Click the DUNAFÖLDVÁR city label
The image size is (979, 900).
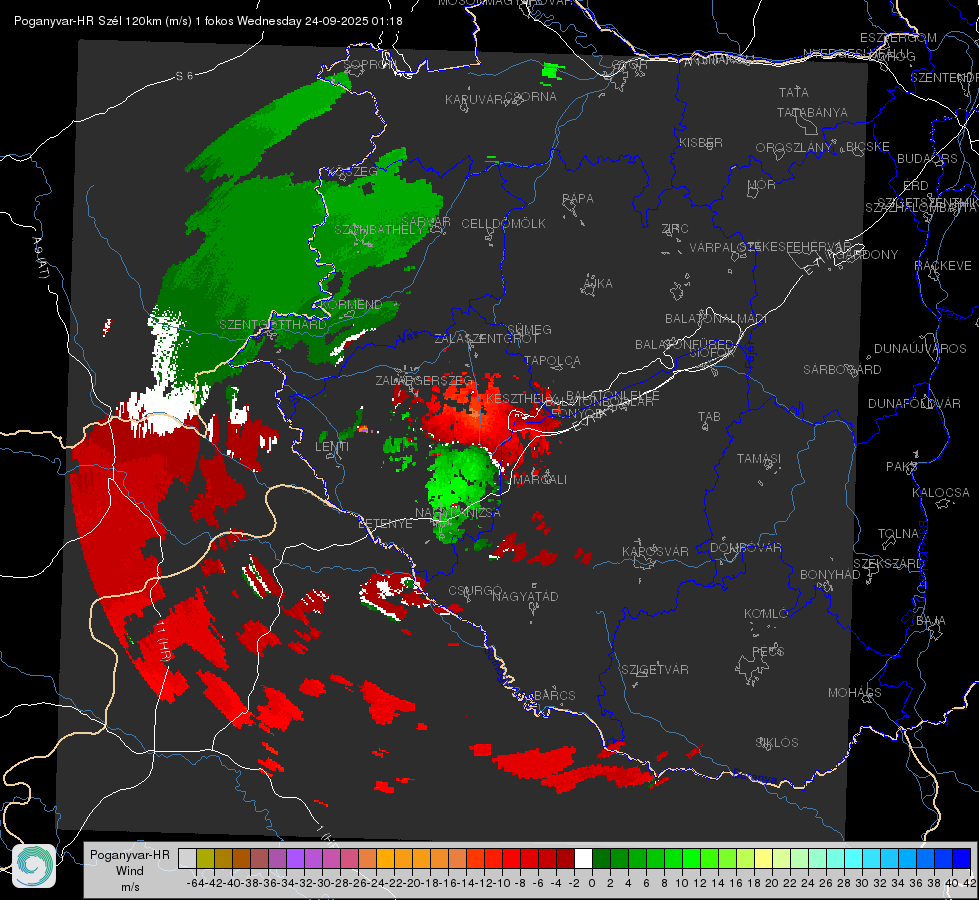click(914, 403)
